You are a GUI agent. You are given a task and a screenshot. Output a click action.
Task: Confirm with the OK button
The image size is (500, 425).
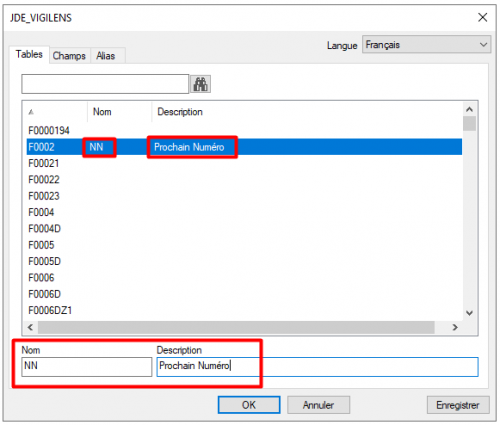[249, 405]
